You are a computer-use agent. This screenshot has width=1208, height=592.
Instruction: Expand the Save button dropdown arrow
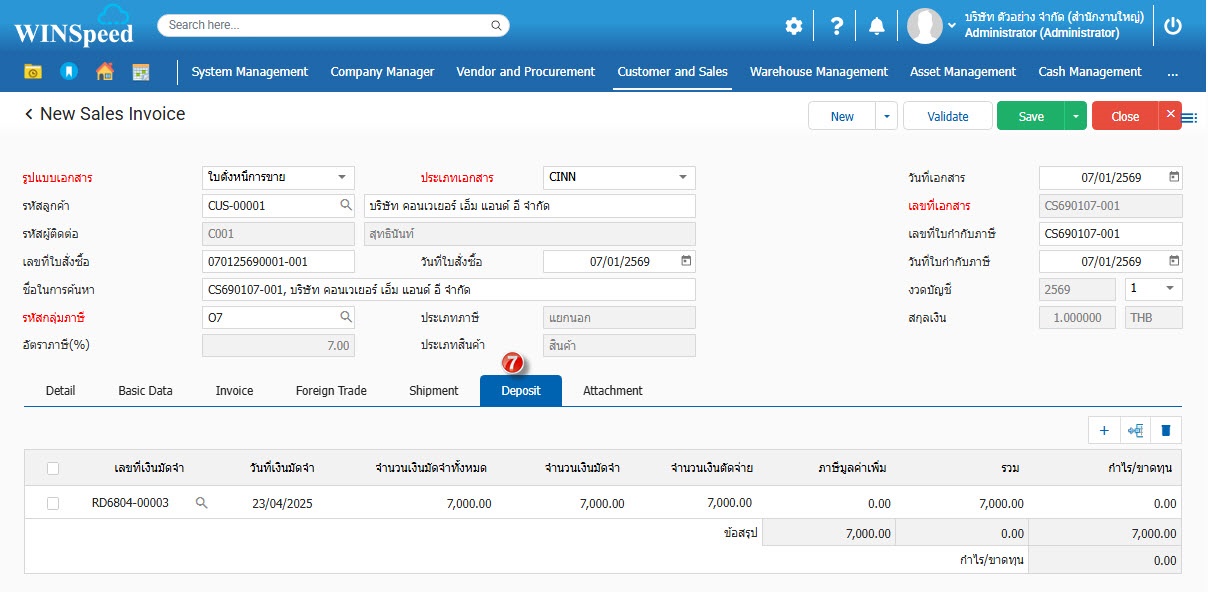pos(1076,116)
